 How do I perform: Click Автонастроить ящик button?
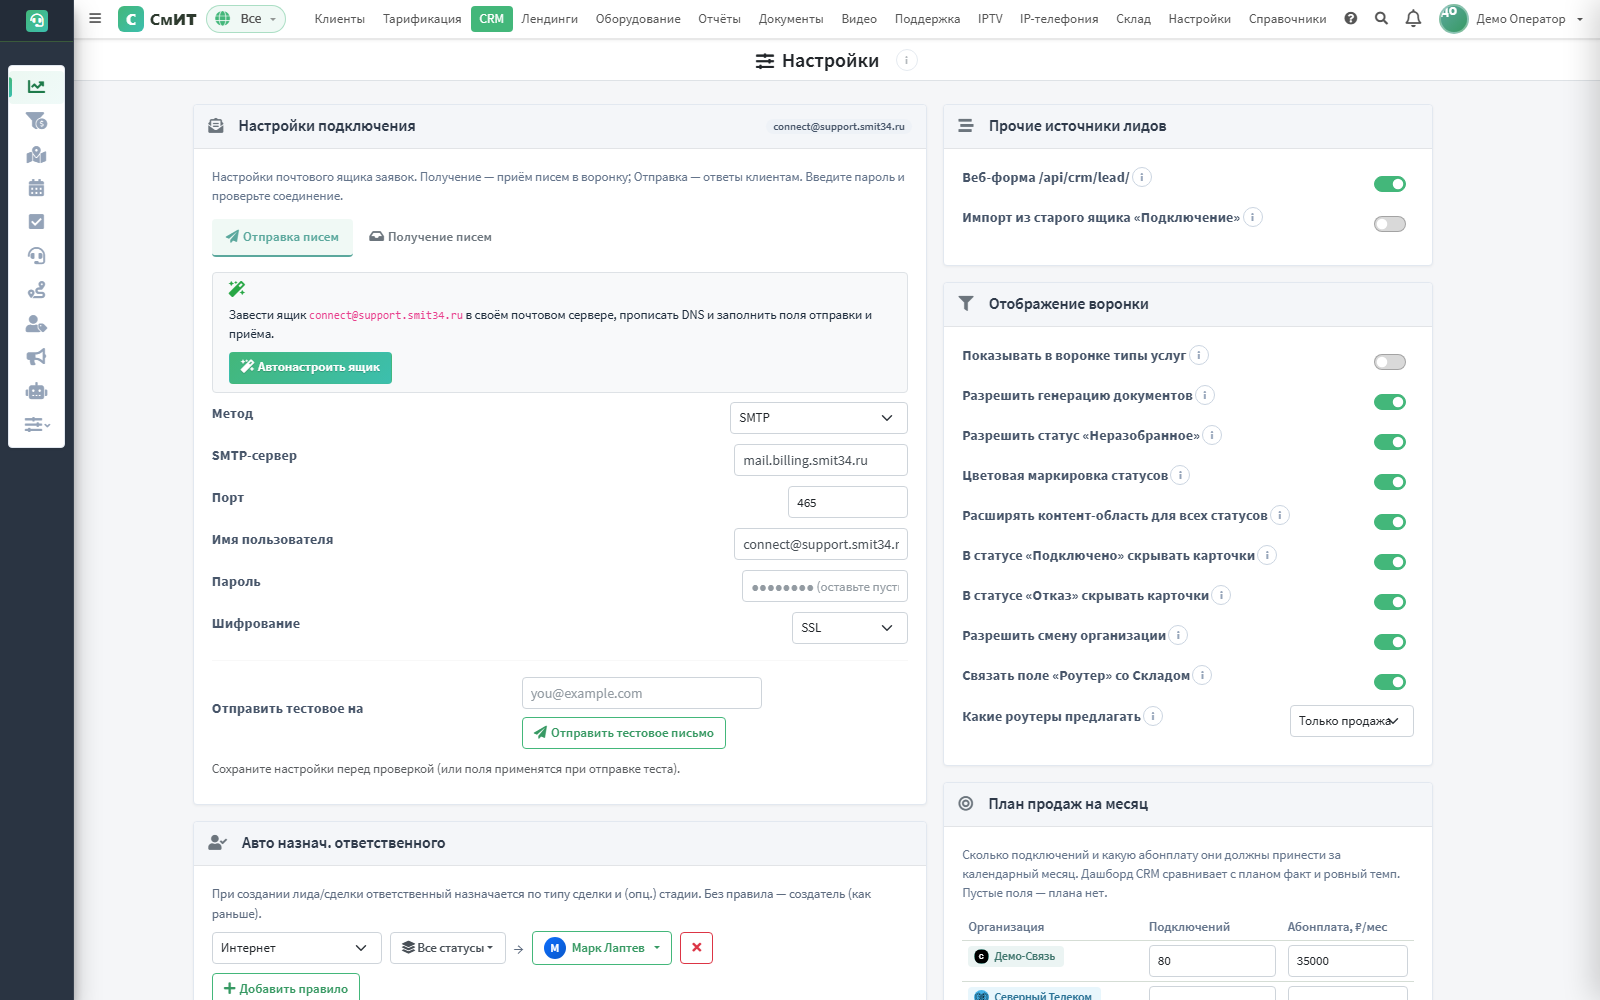coord(310,367)
